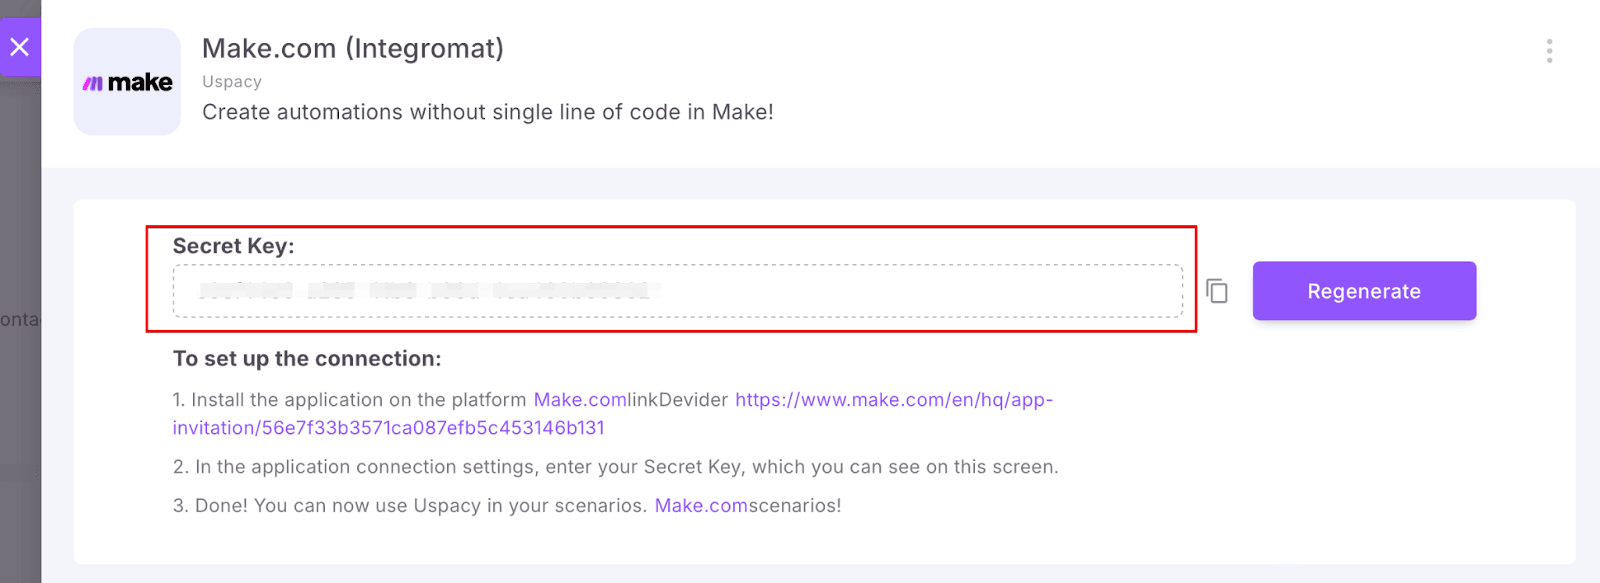
Task: Click the 'To set up the connection:' heading
Action: pos(307,359)
